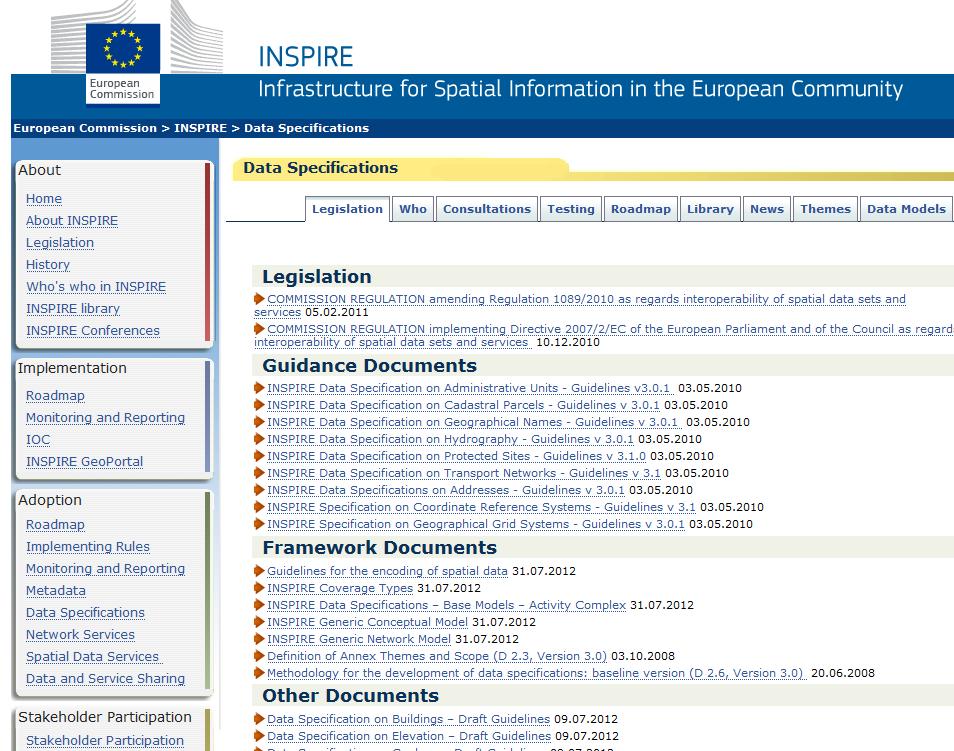Open Geographical Names Guidelines document
The width and height of the screenshot is (954, 751).
(x=474, y=422)
